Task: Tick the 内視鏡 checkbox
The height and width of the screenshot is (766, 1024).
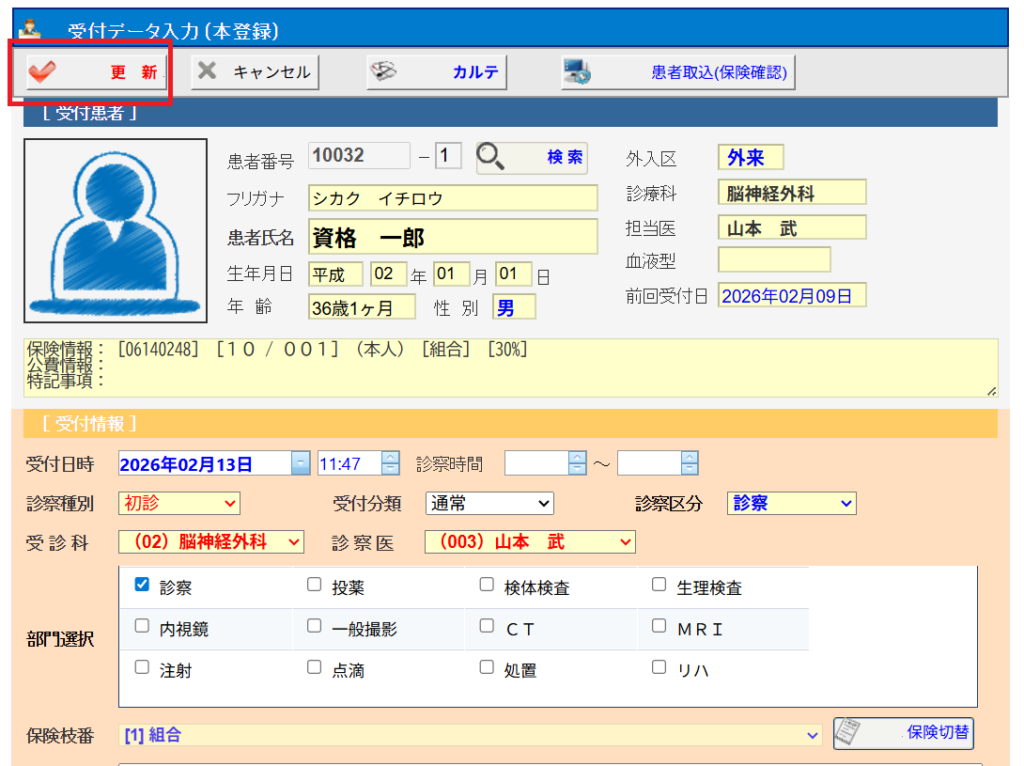Action: pos(142,626)
